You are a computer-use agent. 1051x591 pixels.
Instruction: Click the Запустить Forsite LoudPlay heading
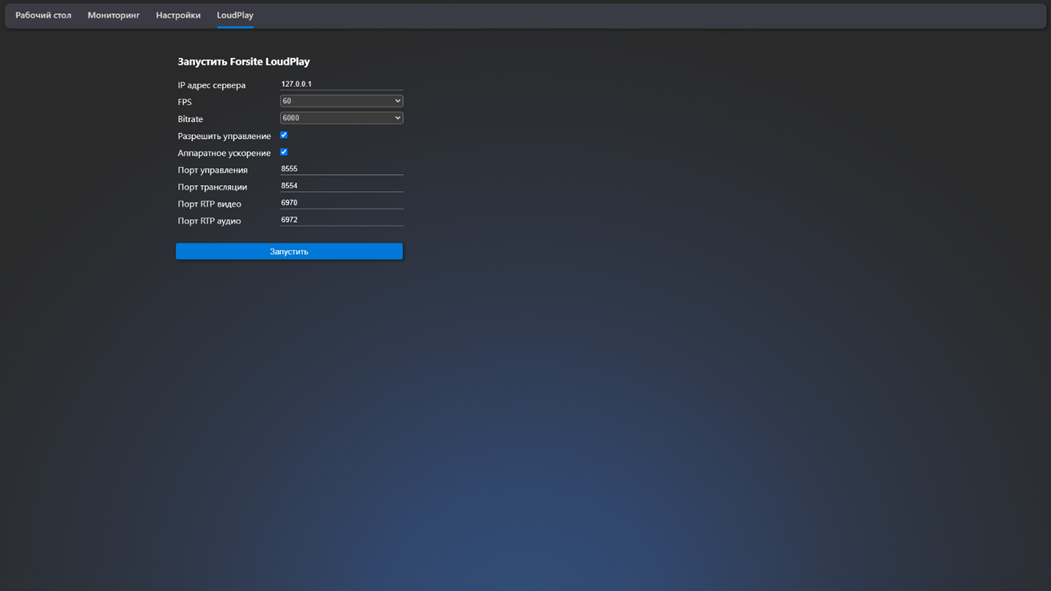pyautogui.click(x=243, y=62)
